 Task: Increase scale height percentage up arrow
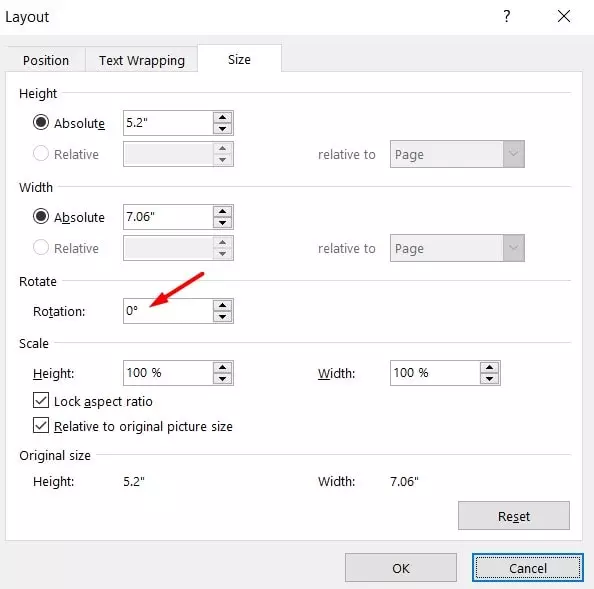click(x=222, y=367)
